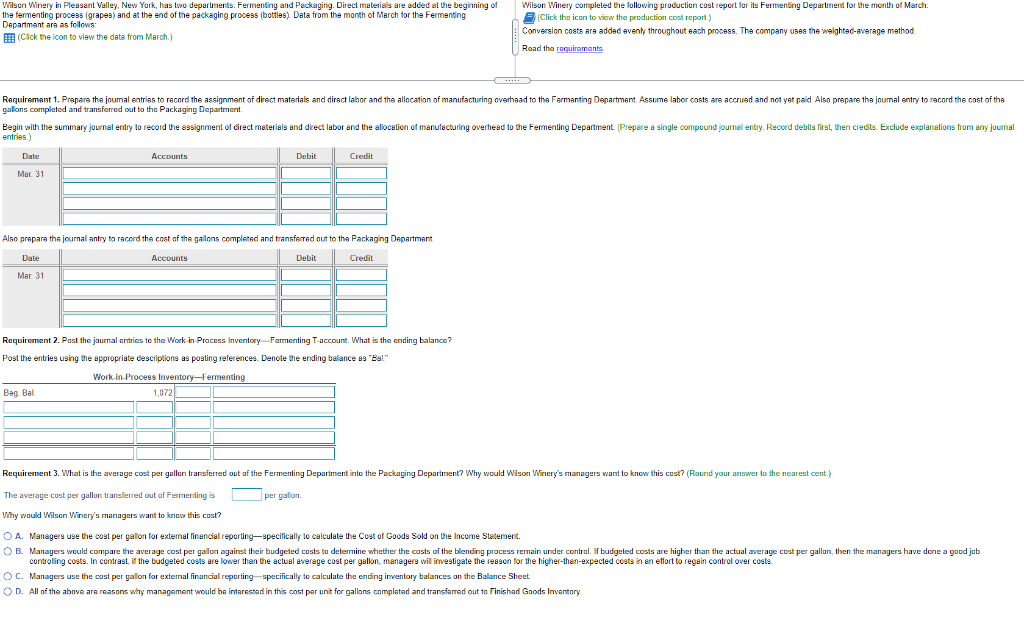Click the 'Requirement 1.' heading text
The image size is (1024, 626).
pos(31,100)
